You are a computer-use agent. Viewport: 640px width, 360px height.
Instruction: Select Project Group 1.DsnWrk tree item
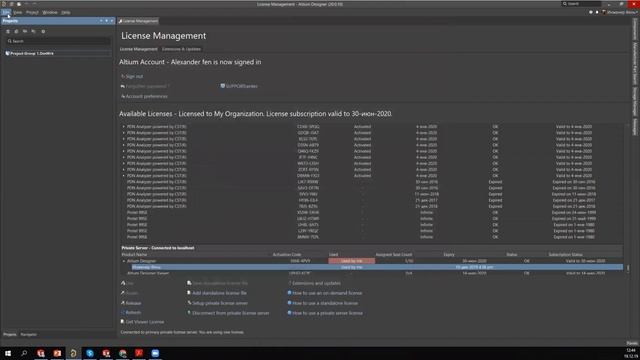tap(32, 53)
